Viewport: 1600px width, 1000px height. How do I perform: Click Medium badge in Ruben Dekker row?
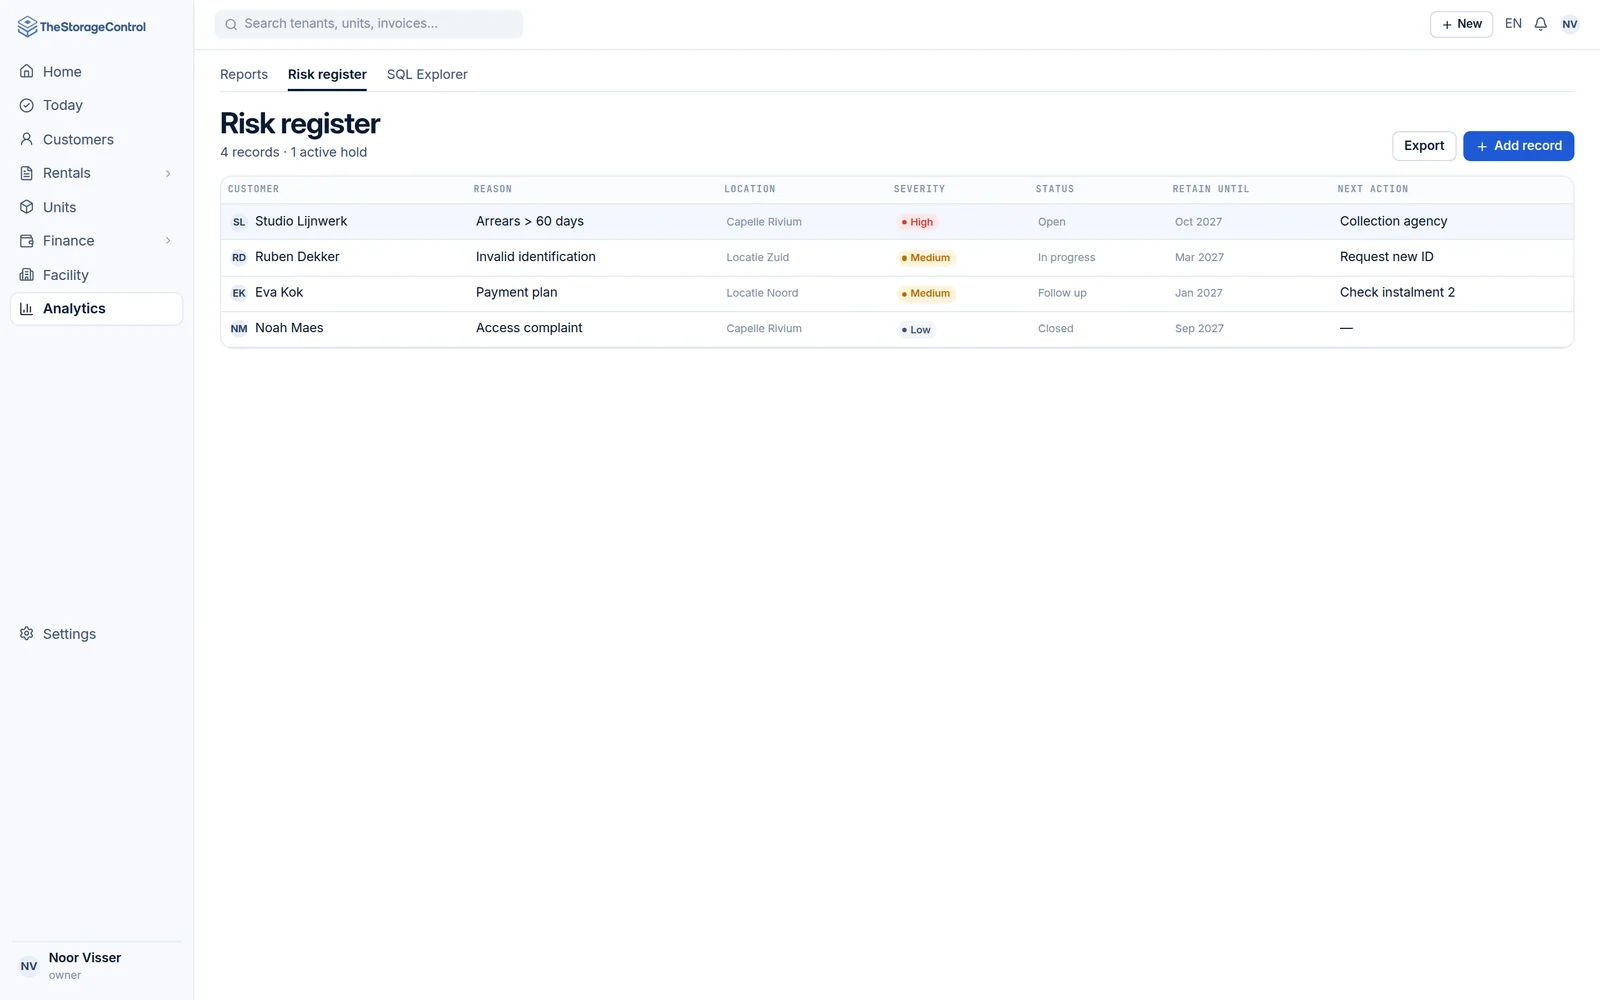(926, 258)
